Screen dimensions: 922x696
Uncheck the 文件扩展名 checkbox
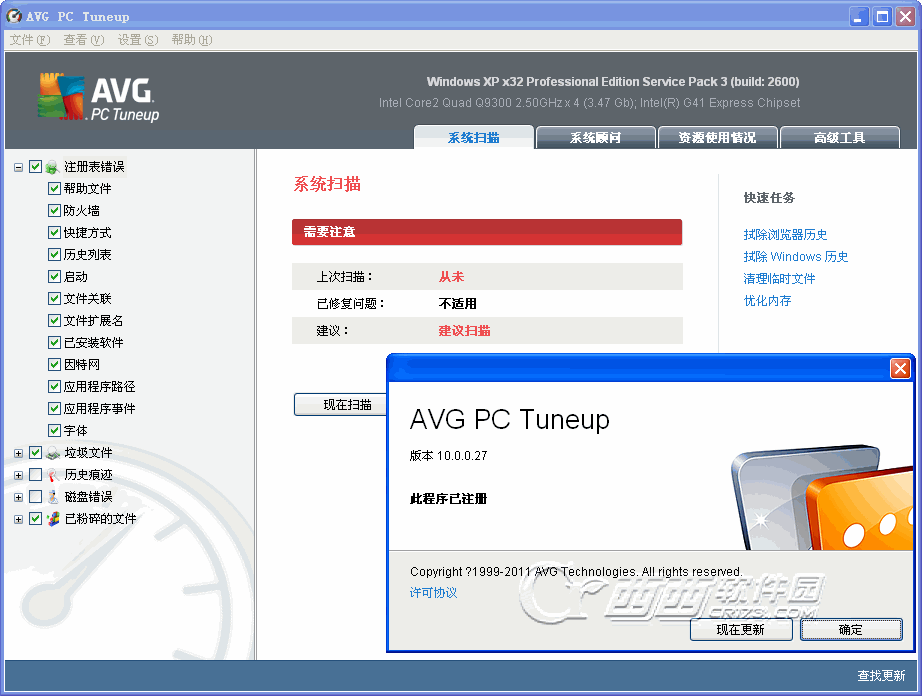coord(54,320)
